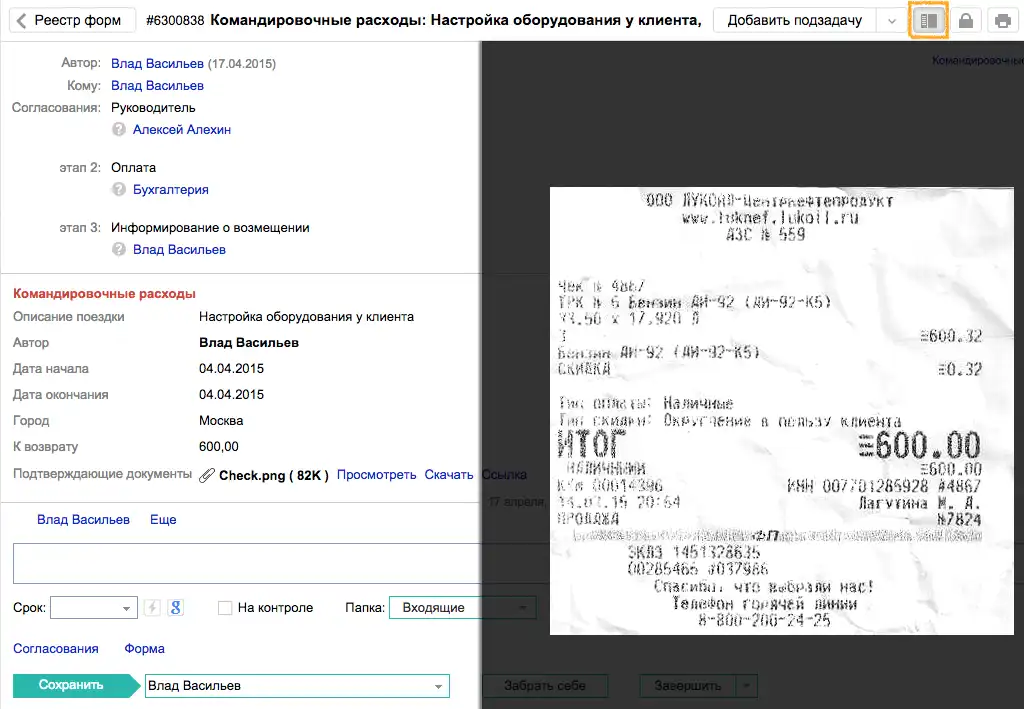Click the Дата начала value 04.04.2015

coord(231,368)
